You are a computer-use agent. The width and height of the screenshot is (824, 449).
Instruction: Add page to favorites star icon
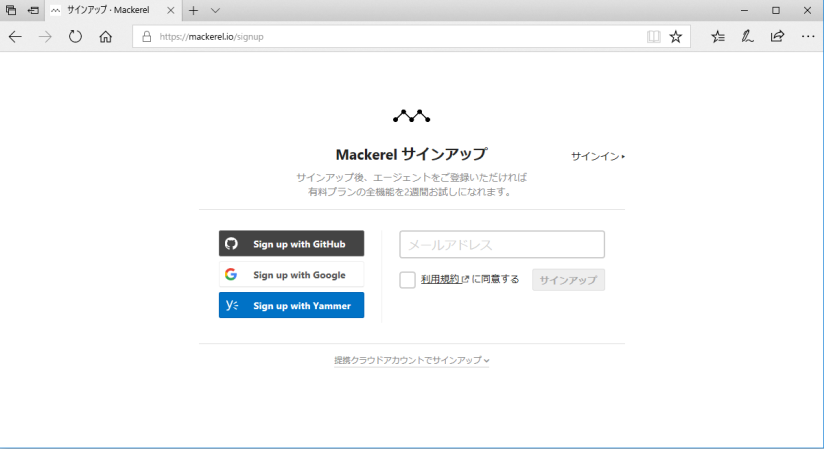[676, 37]
